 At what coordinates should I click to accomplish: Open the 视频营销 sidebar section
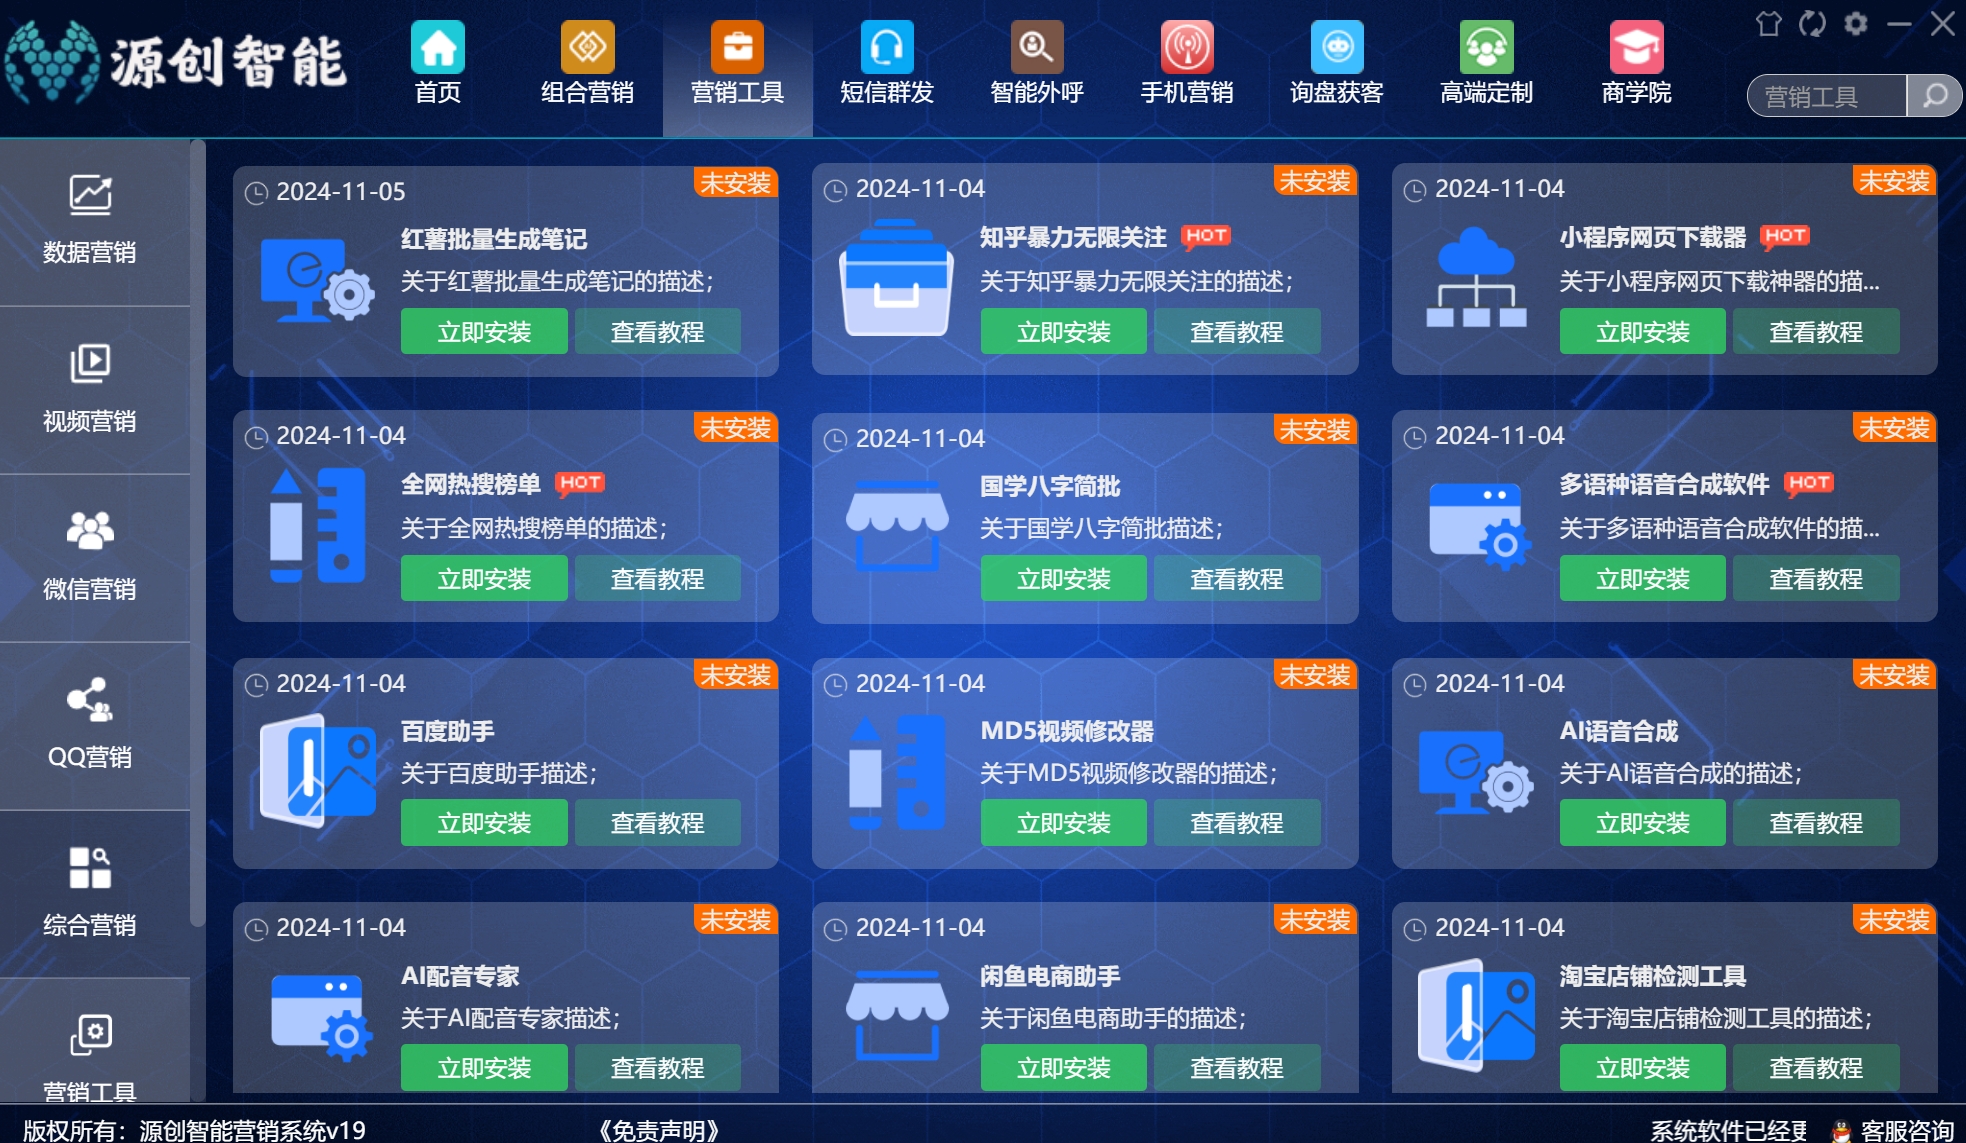90,387
